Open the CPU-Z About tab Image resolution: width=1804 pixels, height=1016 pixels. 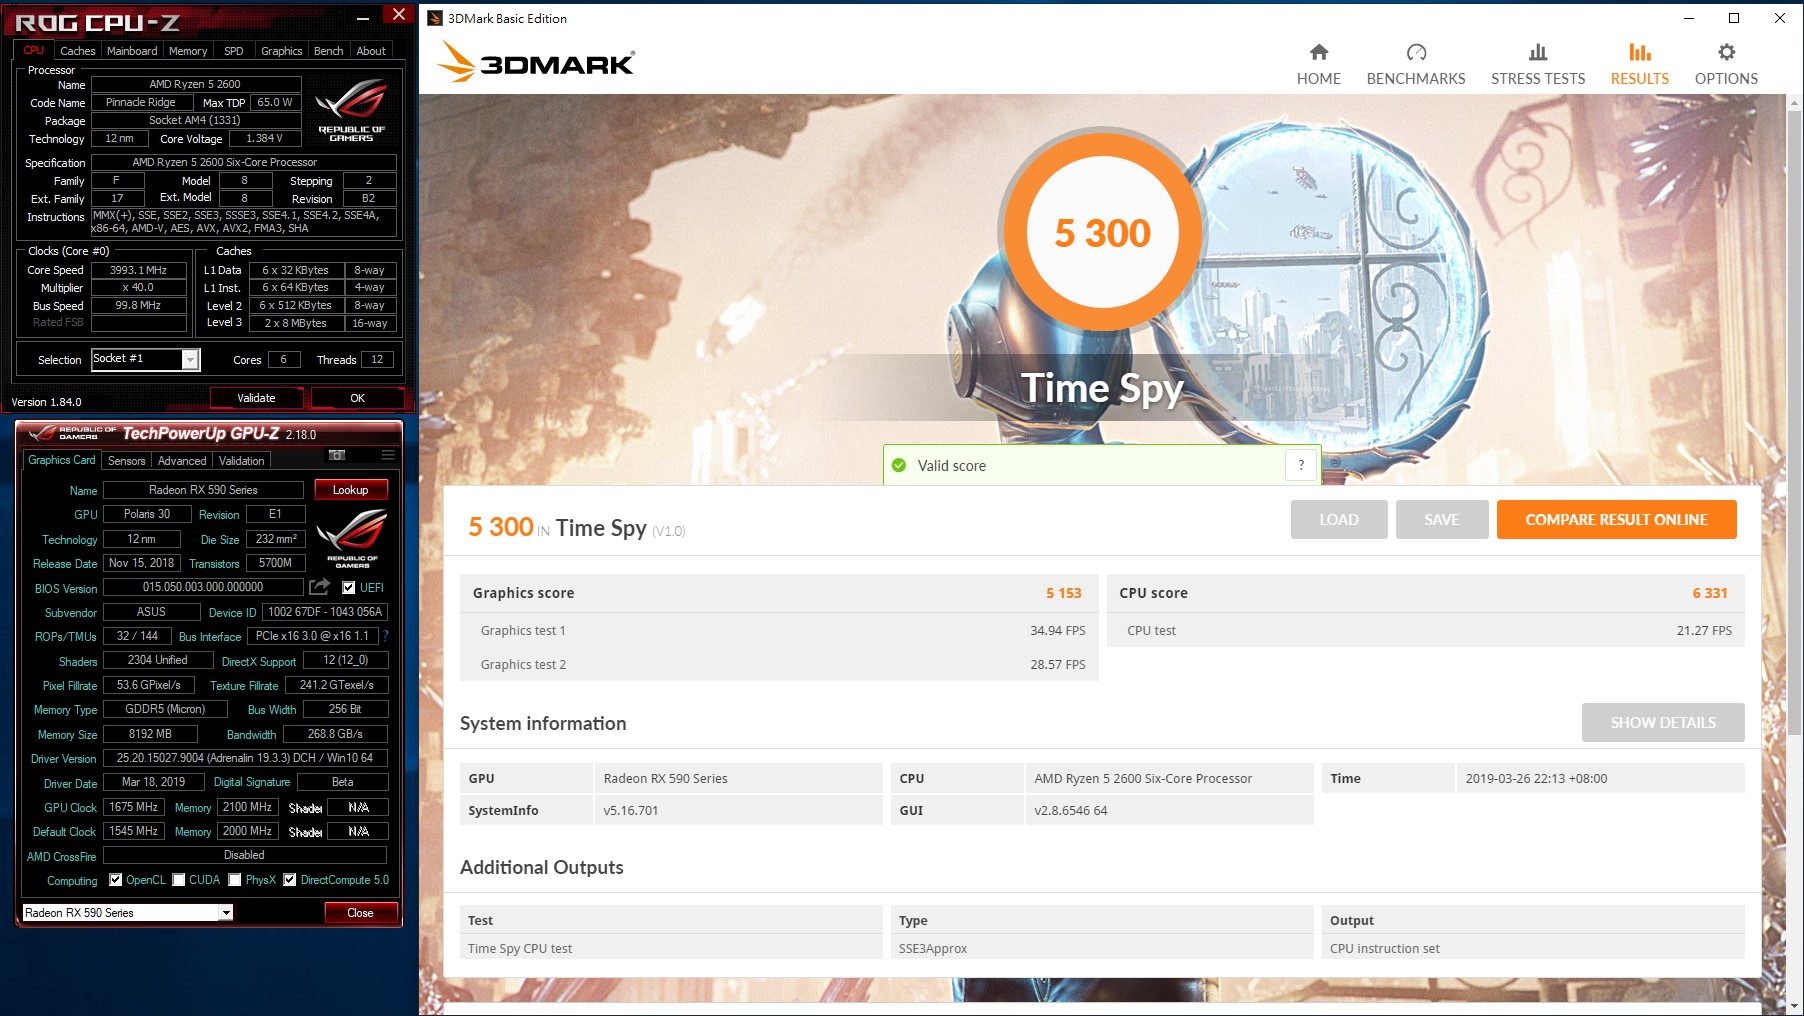371,51
